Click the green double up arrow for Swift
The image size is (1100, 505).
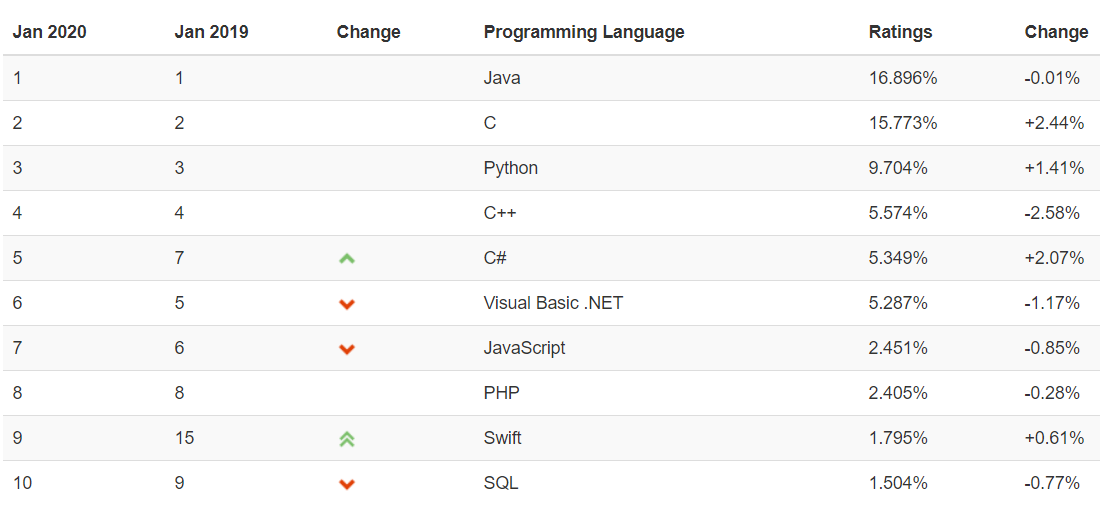tap(347, 439)
